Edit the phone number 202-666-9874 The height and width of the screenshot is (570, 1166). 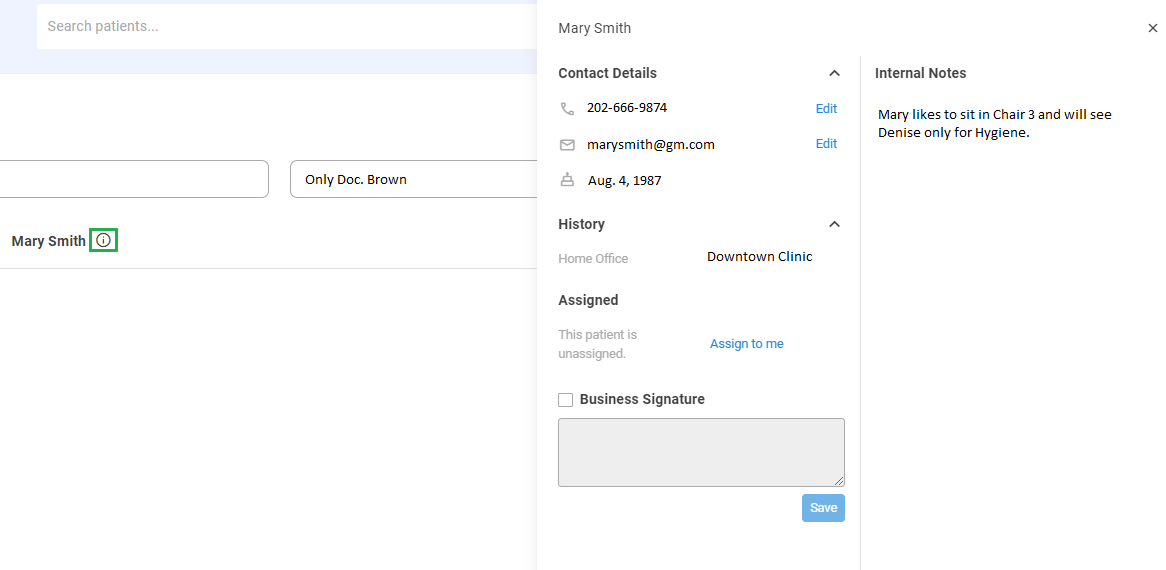(x=826, y=108)
